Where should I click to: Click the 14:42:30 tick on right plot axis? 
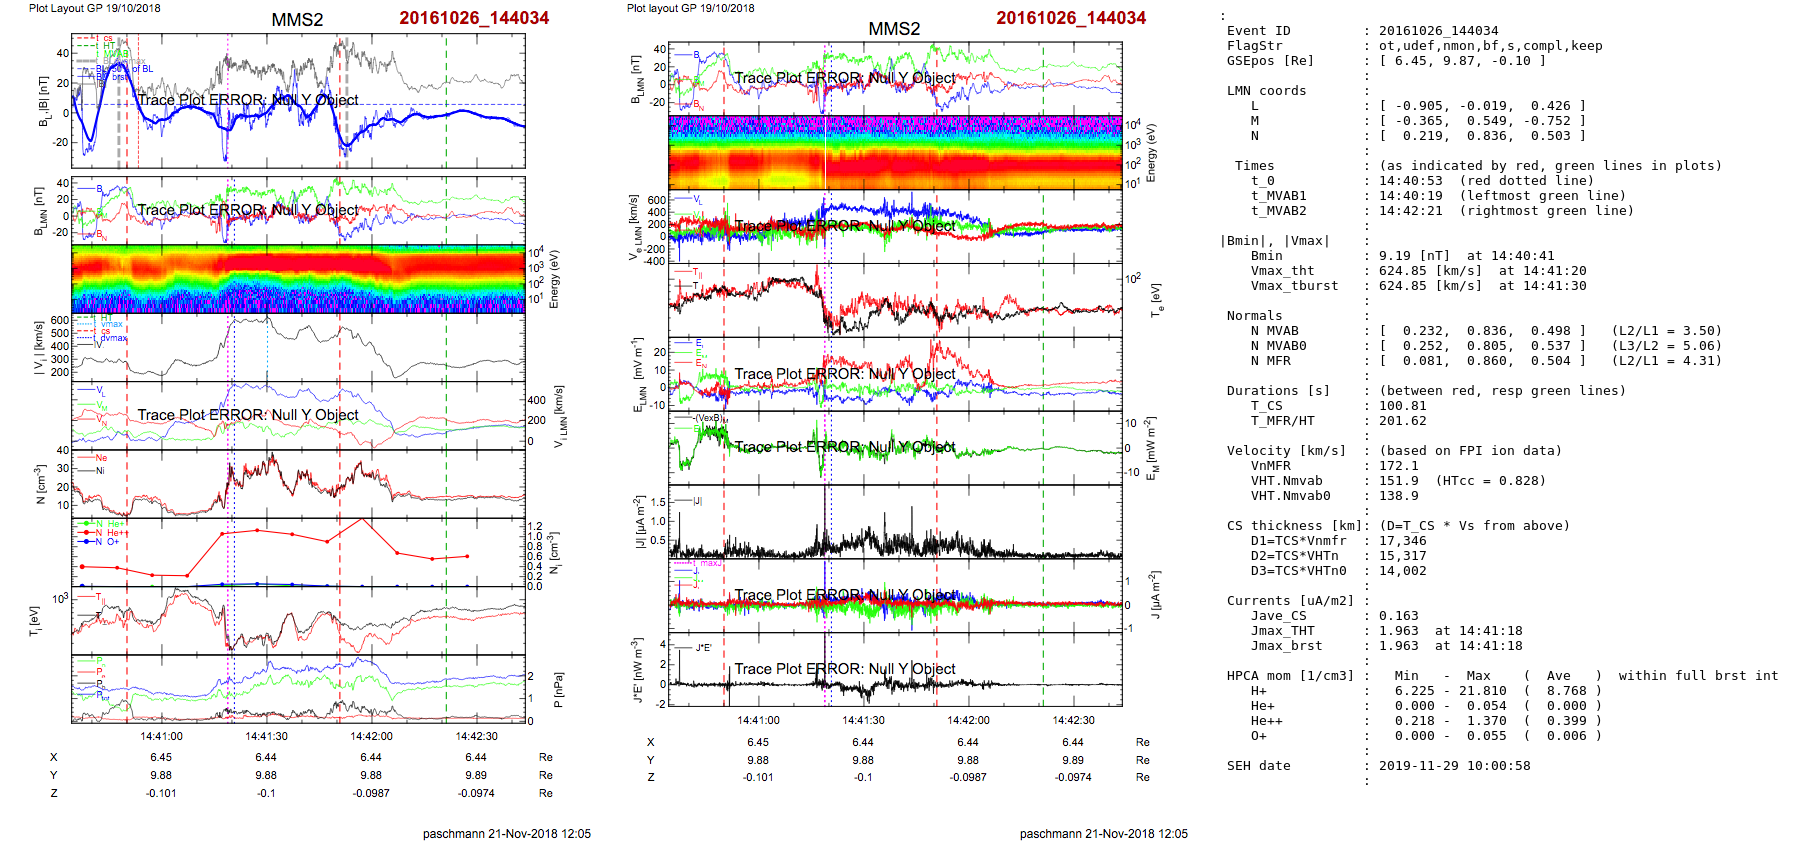pos(1073,720)
